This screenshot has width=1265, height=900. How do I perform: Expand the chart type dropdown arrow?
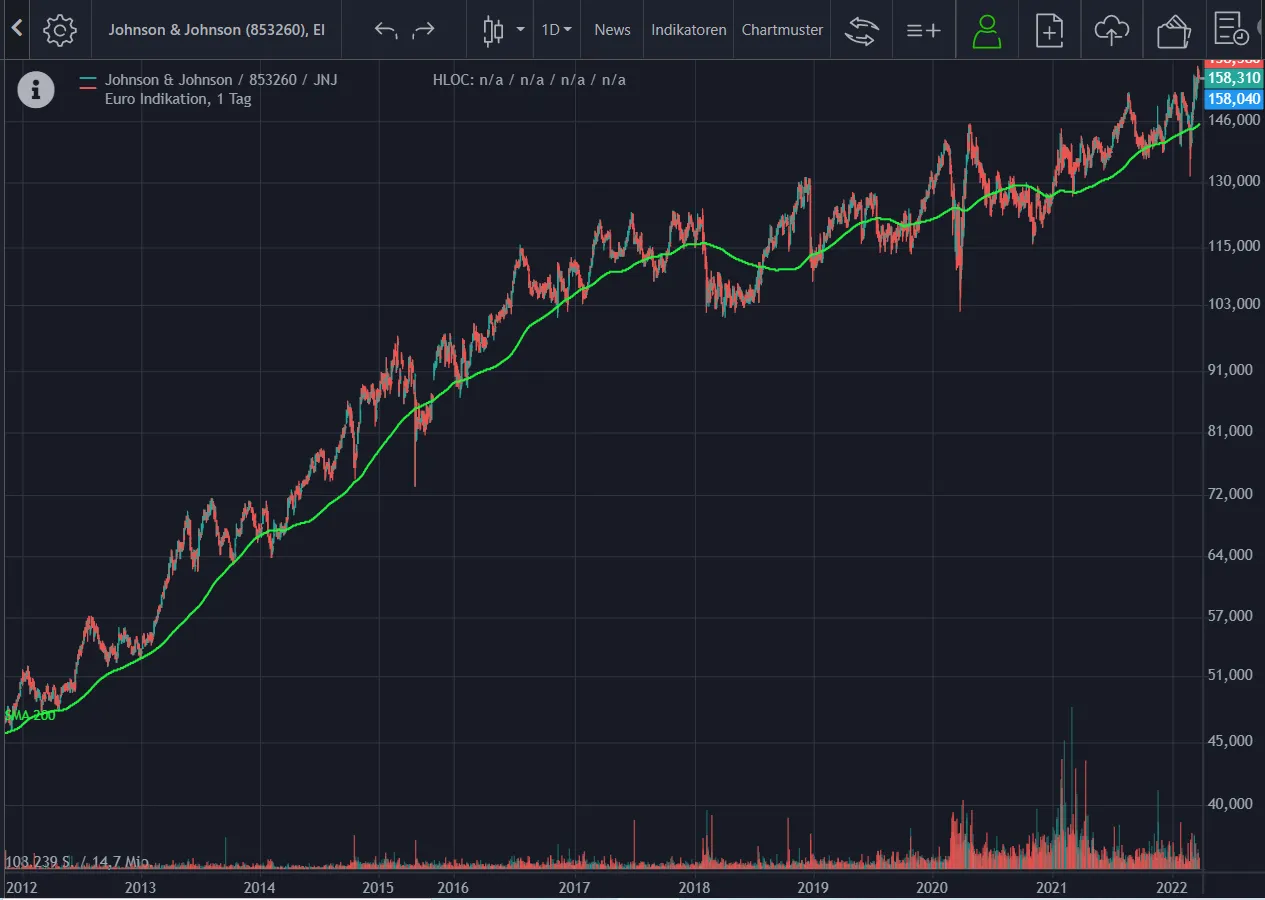coord(521,30)
